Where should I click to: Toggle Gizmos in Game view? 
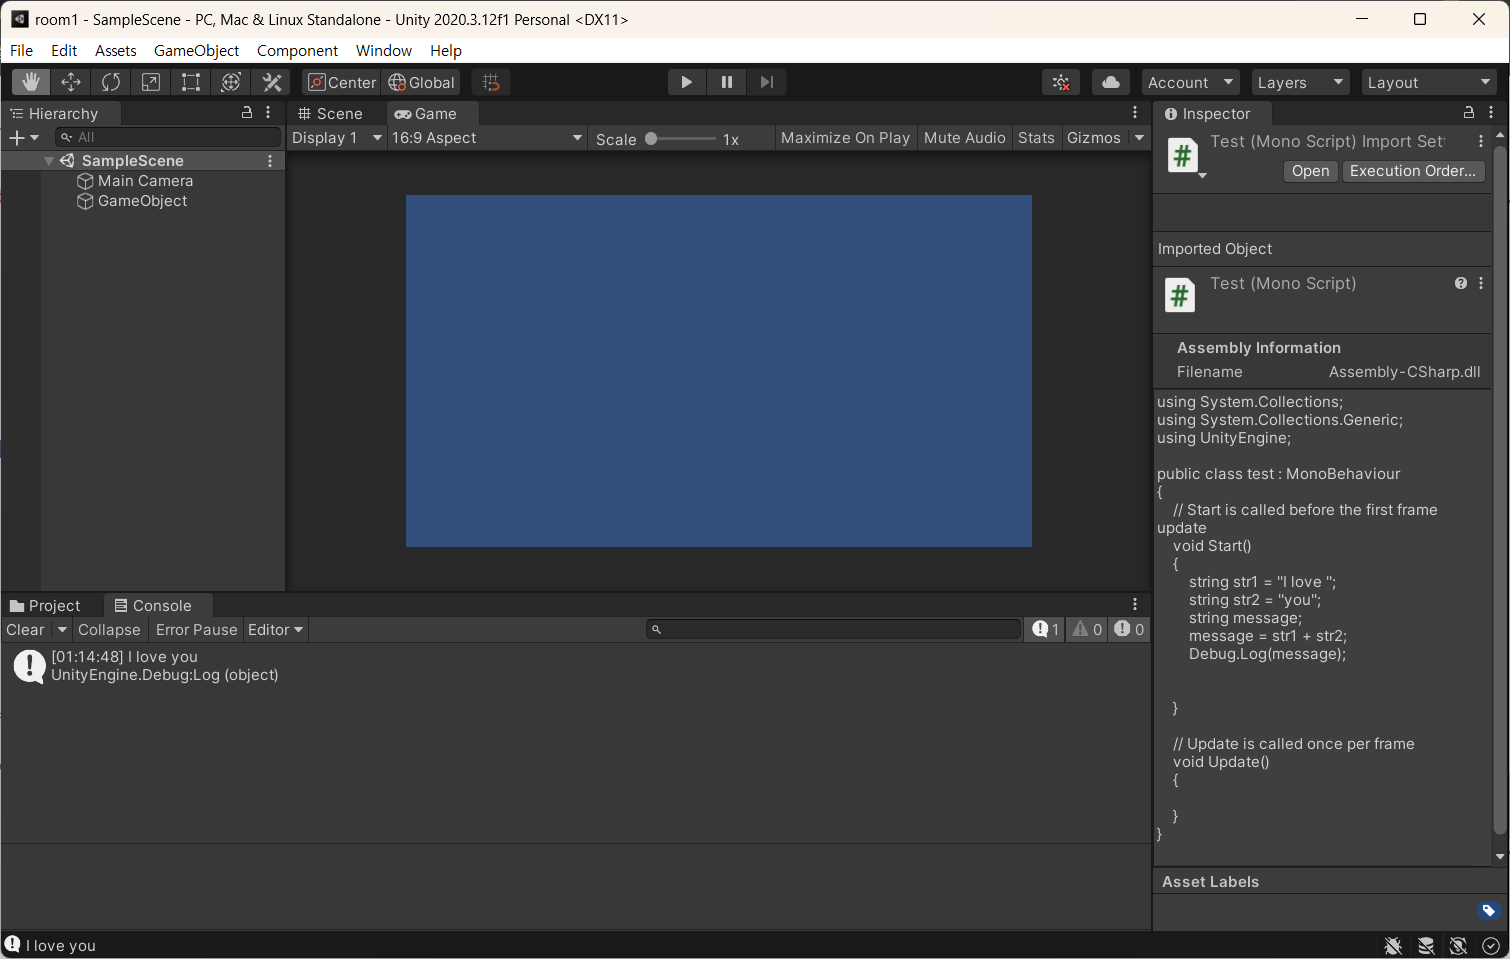point(1094,138)
